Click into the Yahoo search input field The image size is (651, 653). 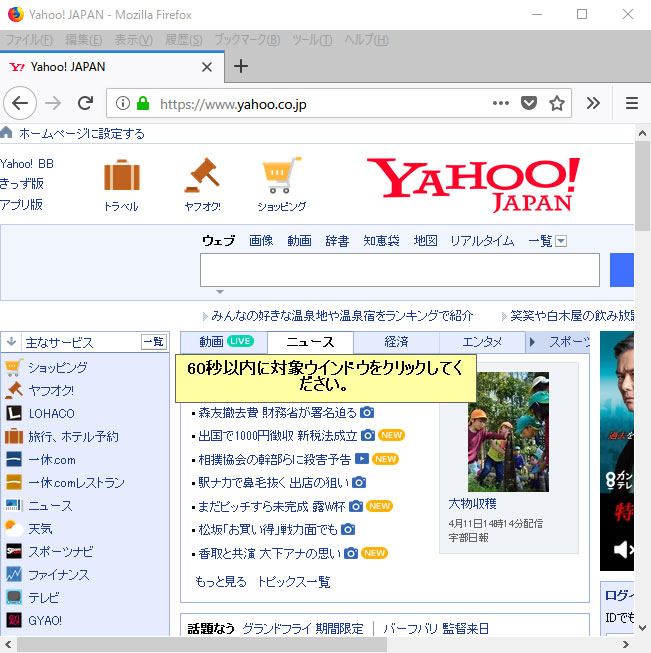[x=400, y=270]
